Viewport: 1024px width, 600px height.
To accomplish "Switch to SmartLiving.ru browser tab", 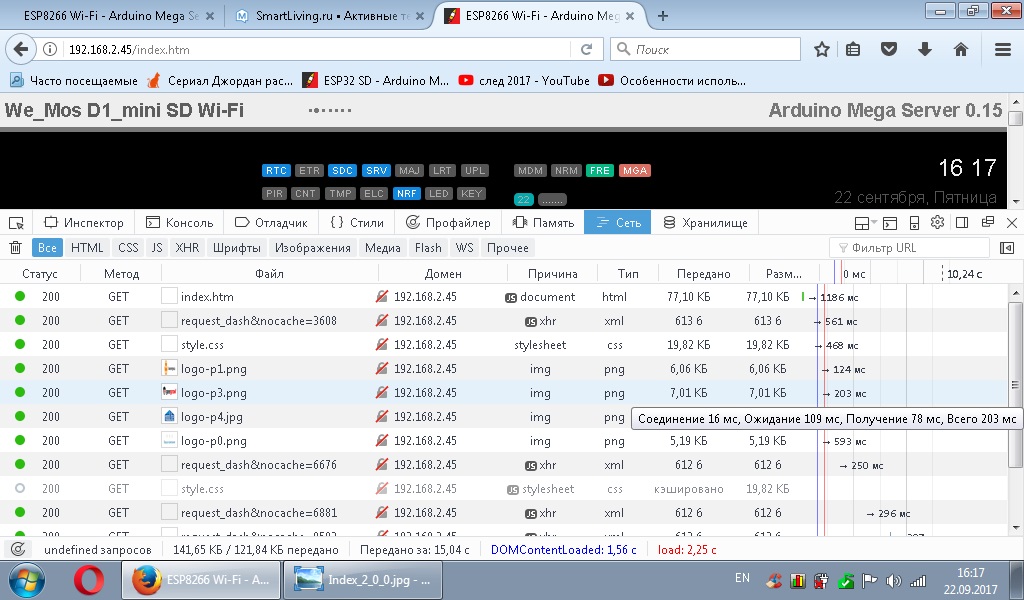I will click(328, 16).
